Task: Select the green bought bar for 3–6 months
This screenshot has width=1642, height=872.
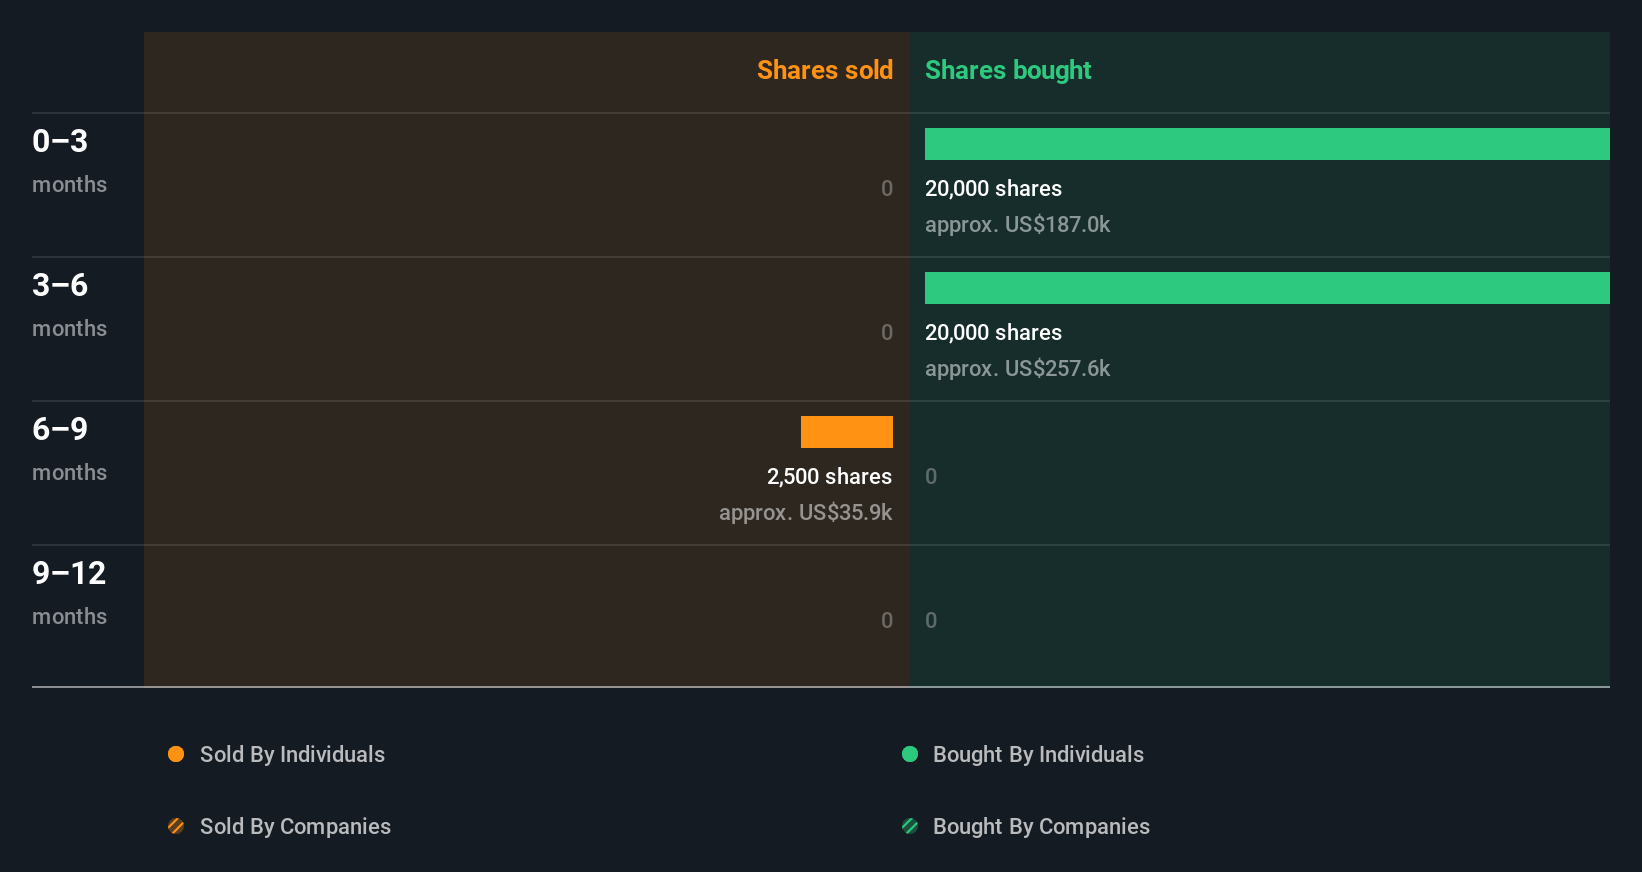Action: pos(1267,288)
